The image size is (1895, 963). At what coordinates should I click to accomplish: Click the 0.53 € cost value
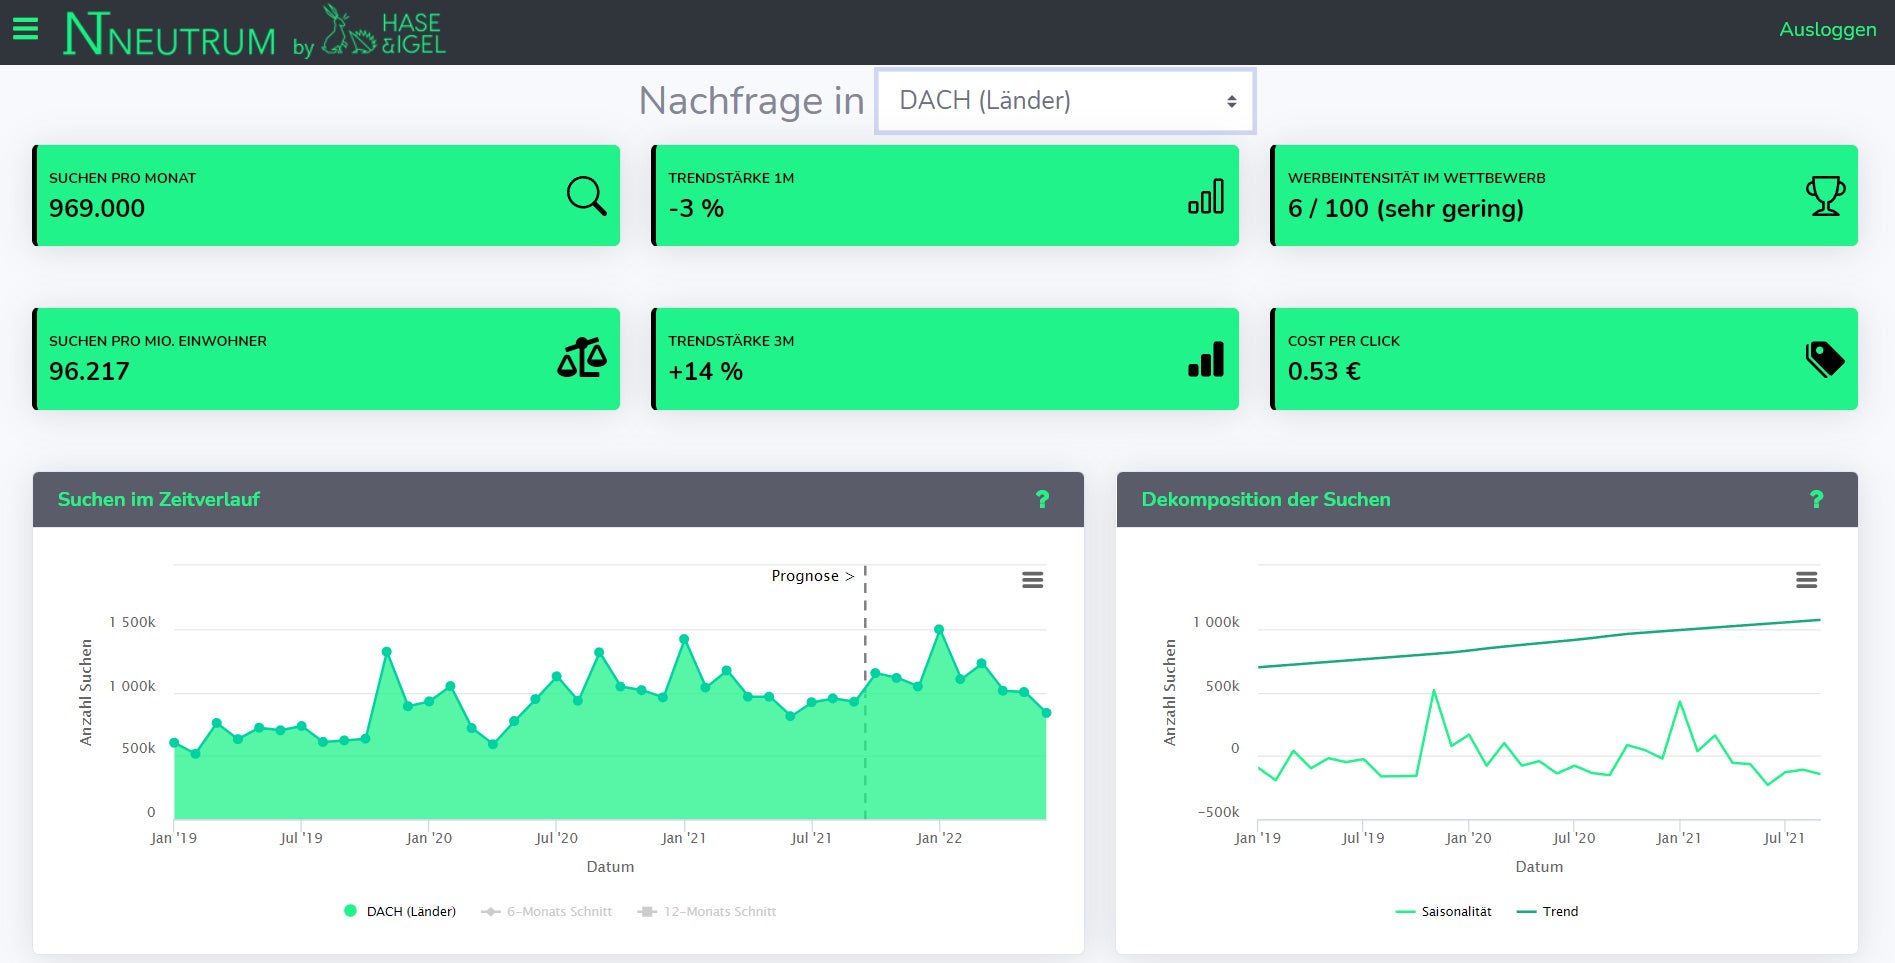pos(1324,371)
